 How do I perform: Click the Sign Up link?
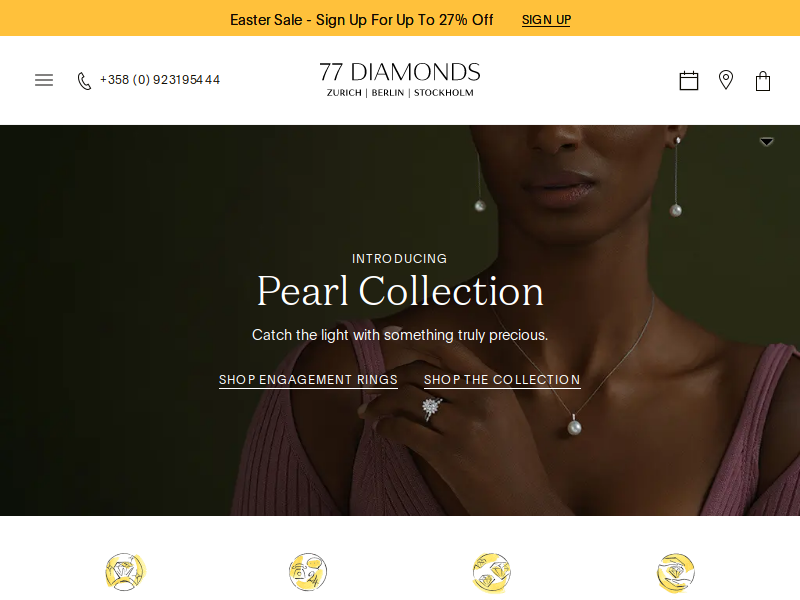click(546, 20)
